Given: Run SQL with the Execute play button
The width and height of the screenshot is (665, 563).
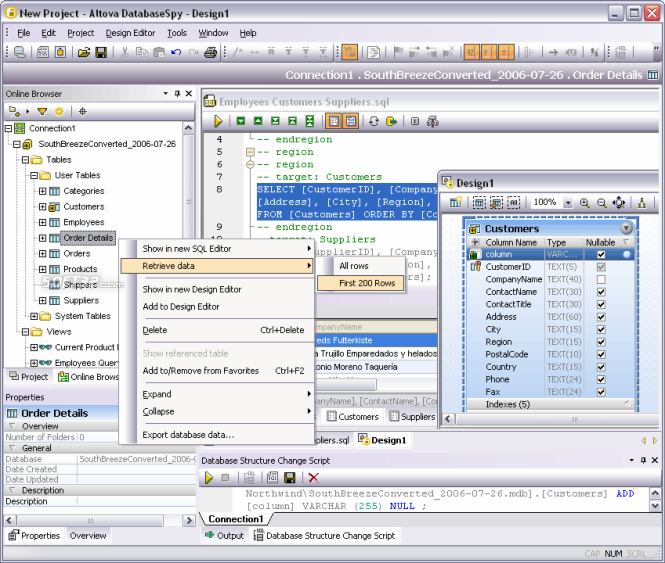Looking at the screenshot, I should tap(218, 121).
